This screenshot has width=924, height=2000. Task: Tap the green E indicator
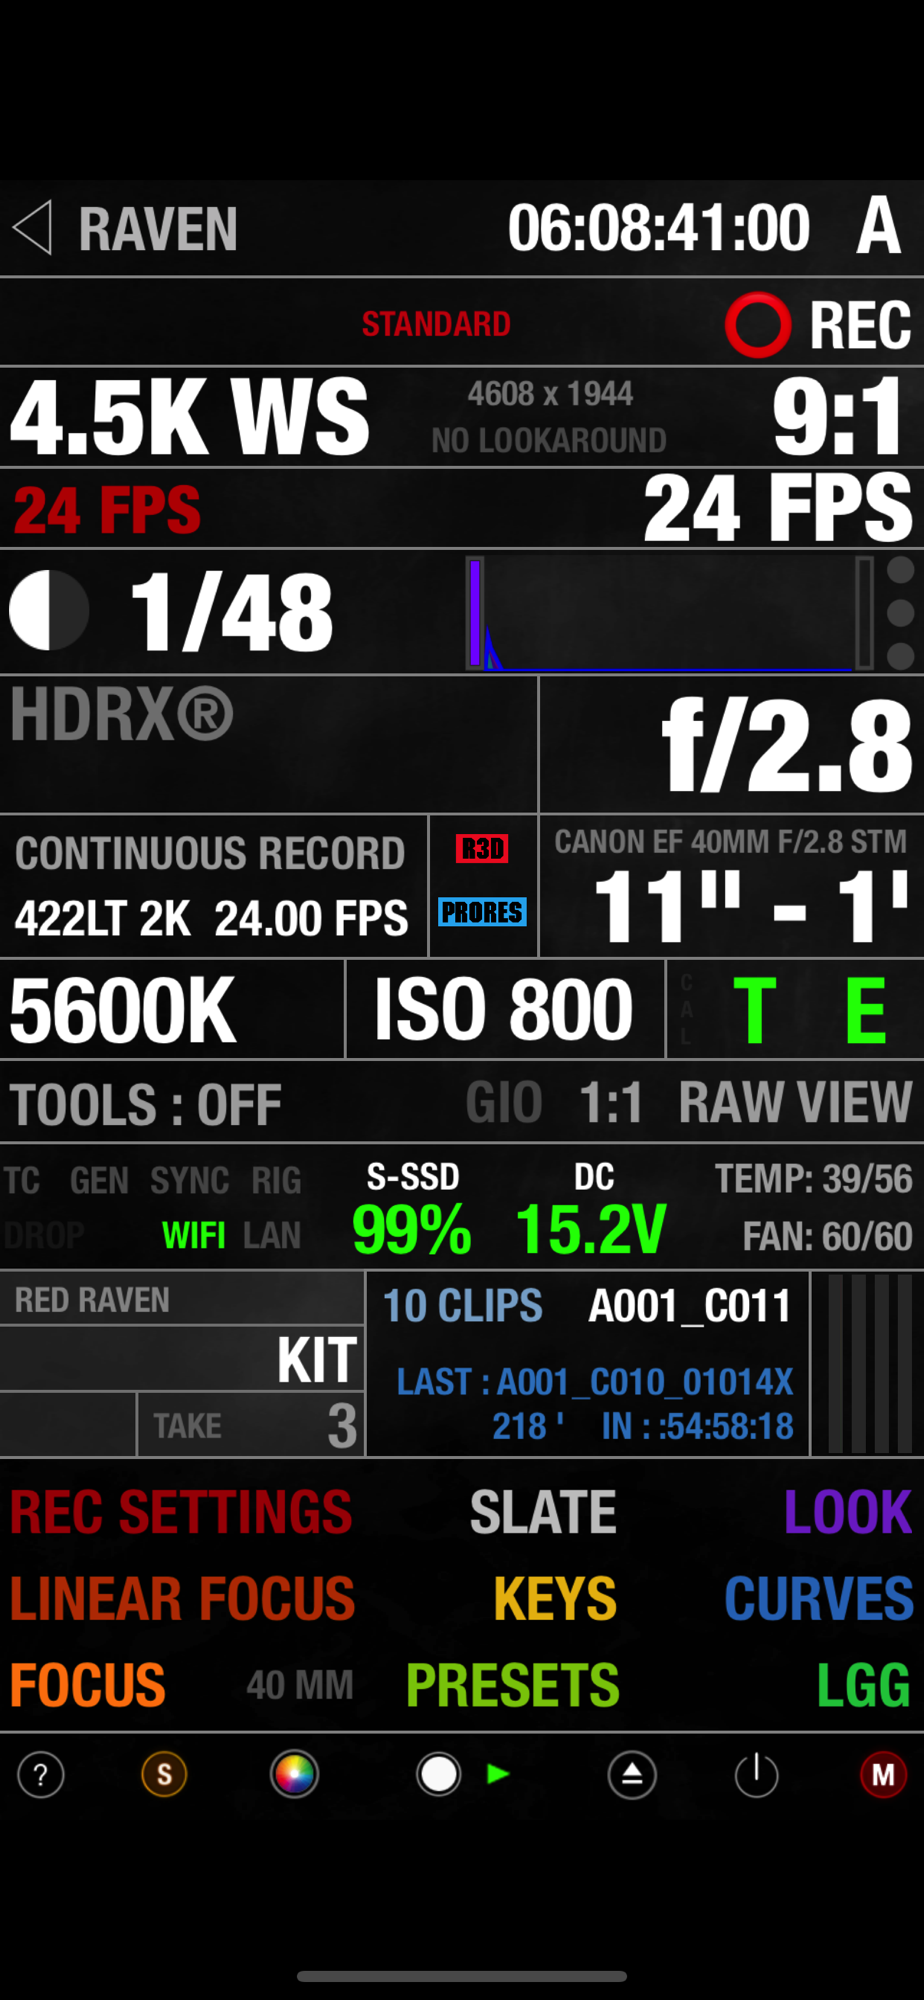coord(866,1011)
